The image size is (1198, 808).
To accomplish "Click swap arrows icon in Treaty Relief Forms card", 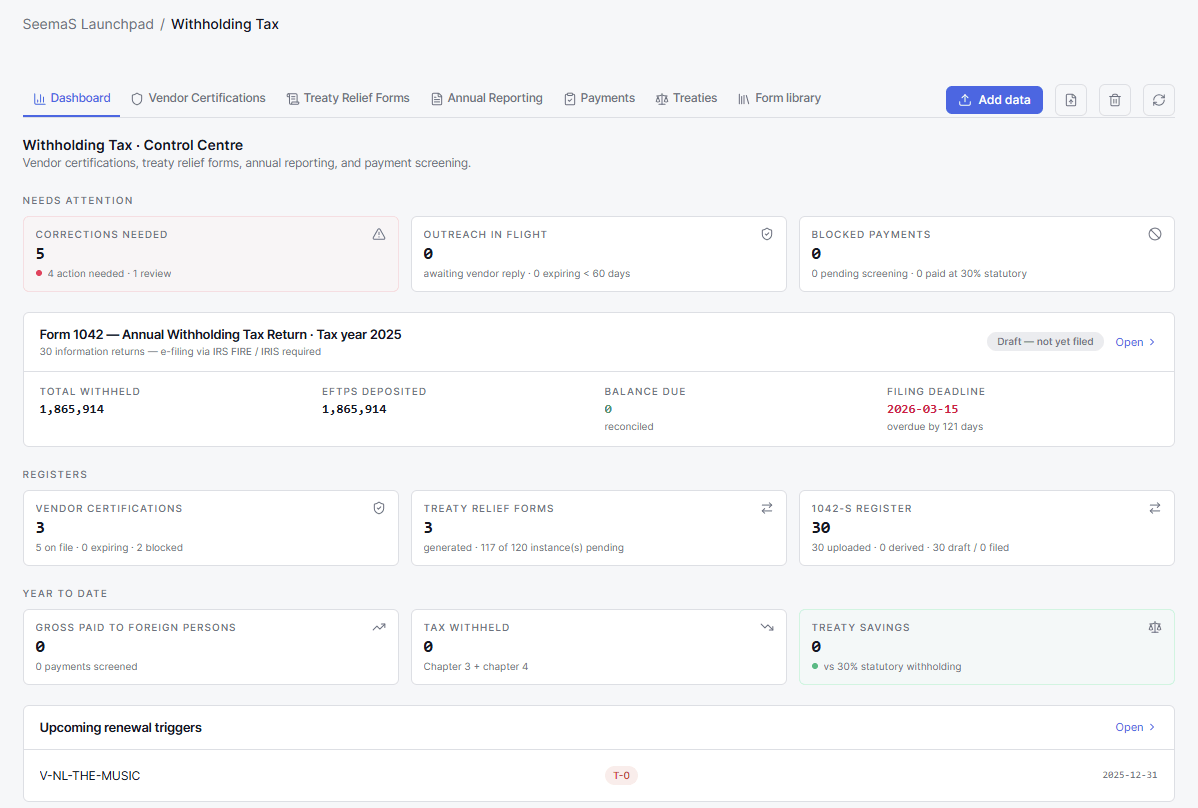I will 767,508.
